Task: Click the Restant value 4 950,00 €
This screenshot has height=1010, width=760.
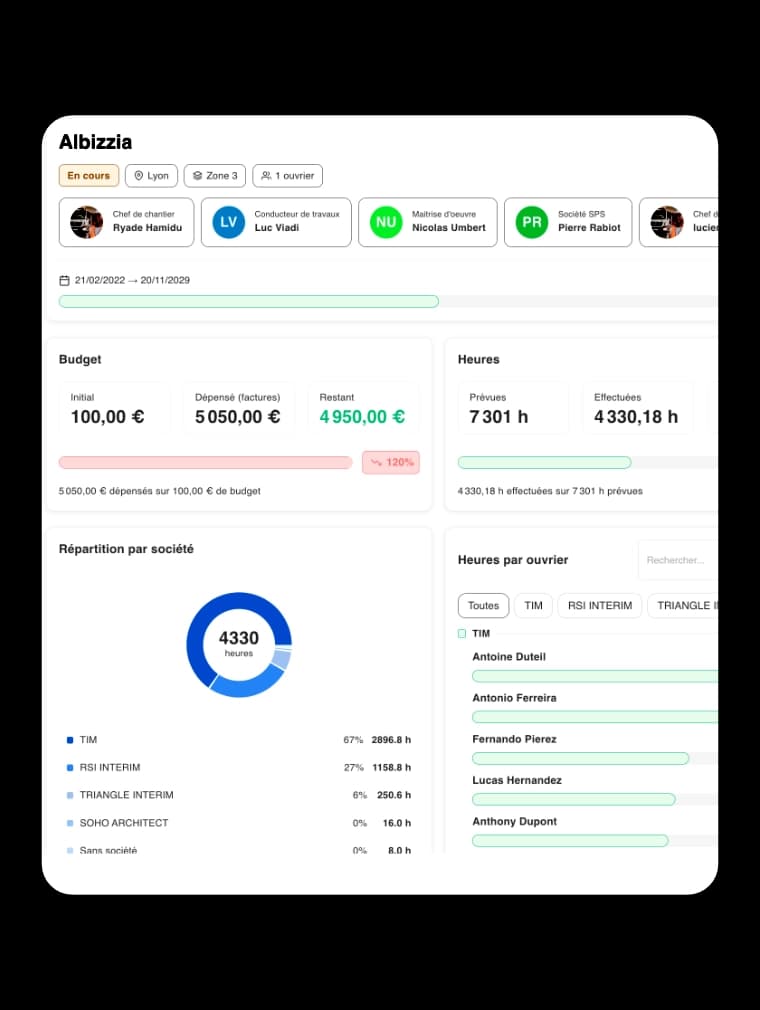Action: [362, 417]
